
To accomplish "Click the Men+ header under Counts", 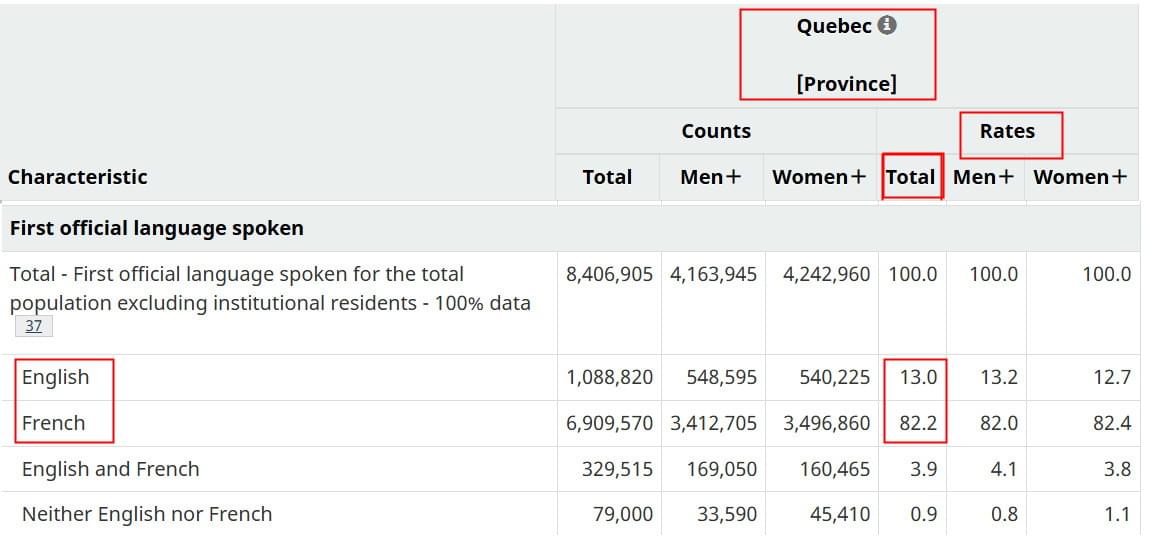I will coord(711,177).
